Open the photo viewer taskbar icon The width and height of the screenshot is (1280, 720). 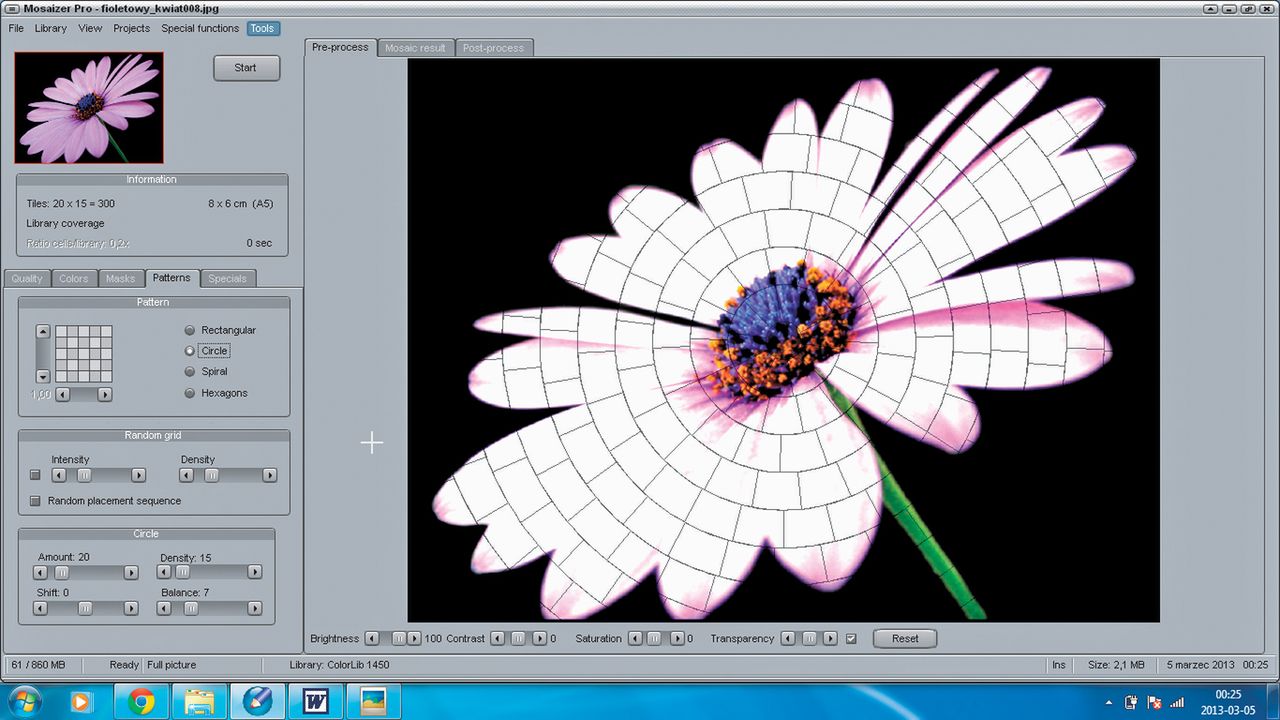pos(373,702)
